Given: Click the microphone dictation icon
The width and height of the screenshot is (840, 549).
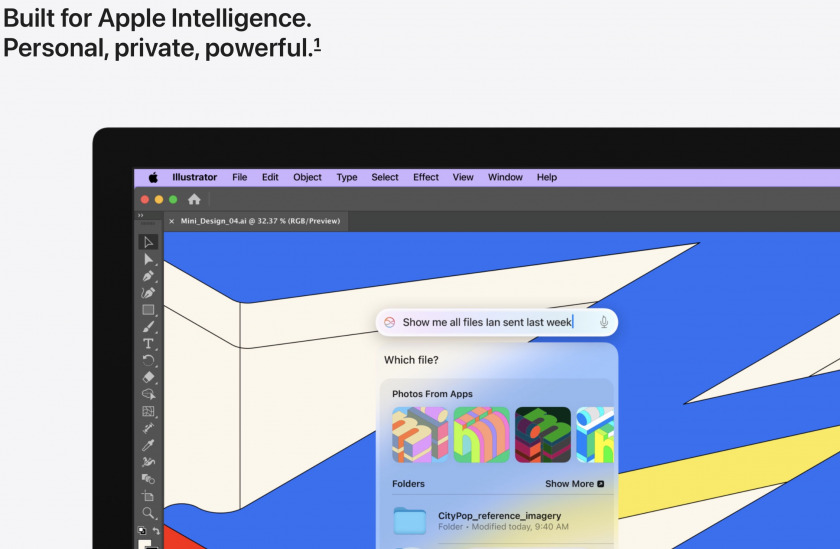Looking at the screenshot, I should point(604,322).
